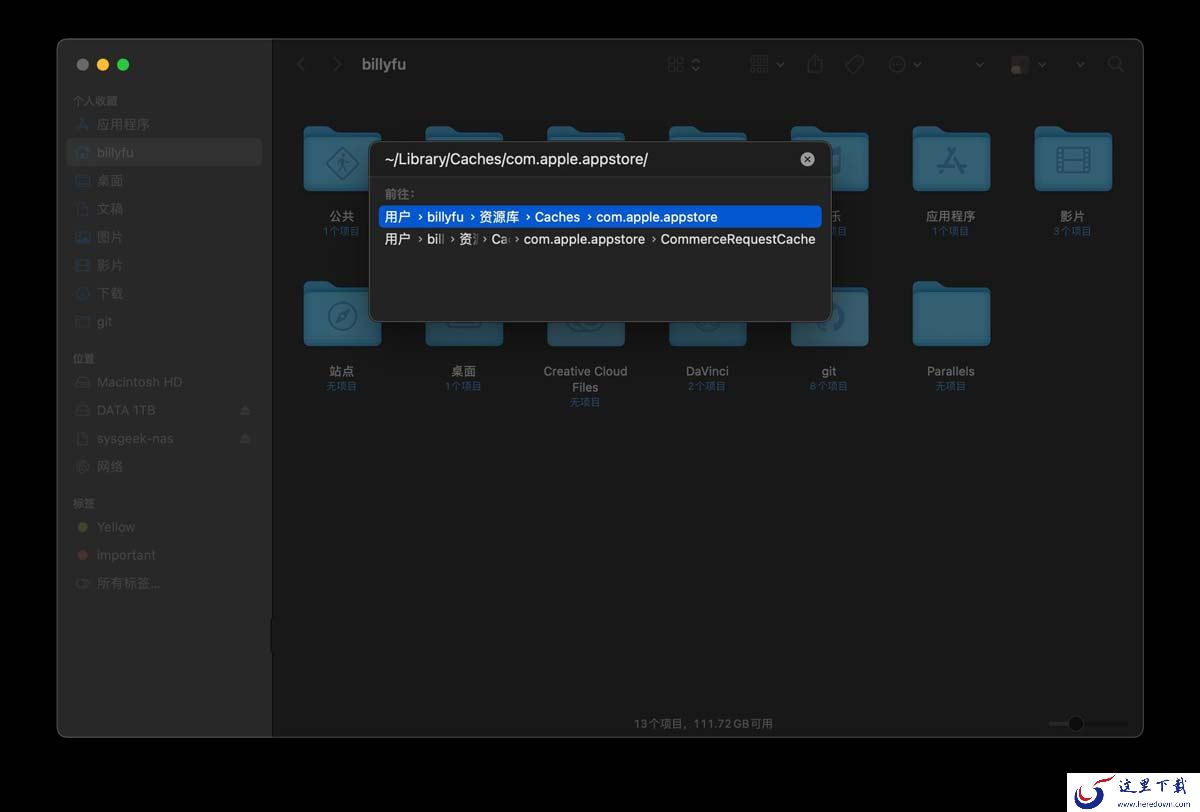The height and width of the screenshot is (812, 1200).
Task: Select the 影片 folder icon in the file grid
Action: click(x=1073, y=160)
